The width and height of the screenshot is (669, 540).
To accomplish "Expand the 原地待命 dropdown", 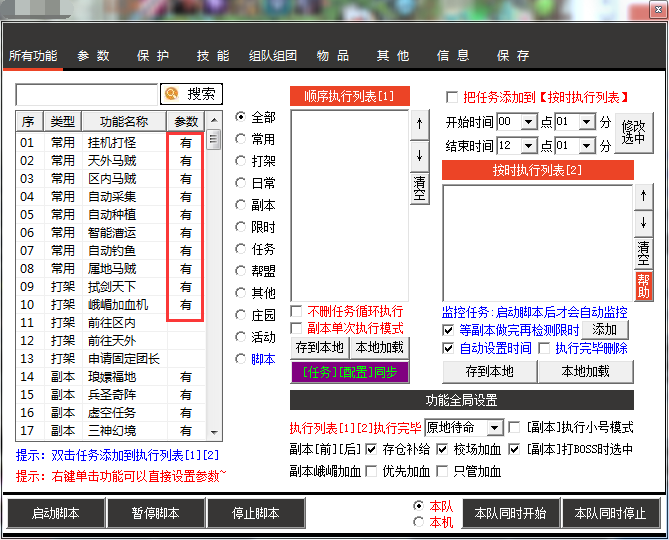I will click(x=495, y=427).
